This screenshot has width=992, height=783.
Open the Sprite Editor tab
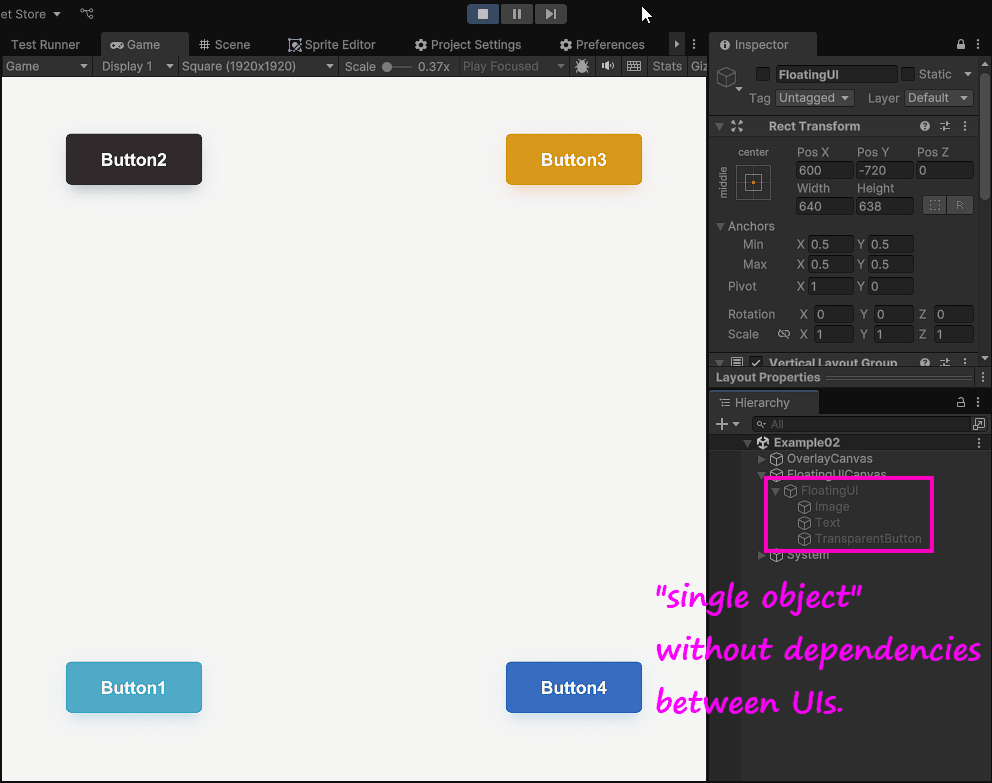click(332, 45)
